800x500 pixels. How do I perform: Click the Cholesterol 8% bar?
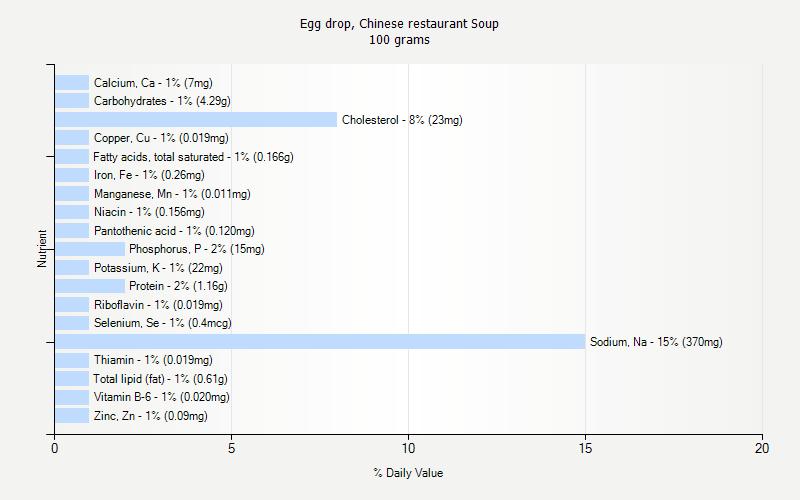tap(196, 120)
